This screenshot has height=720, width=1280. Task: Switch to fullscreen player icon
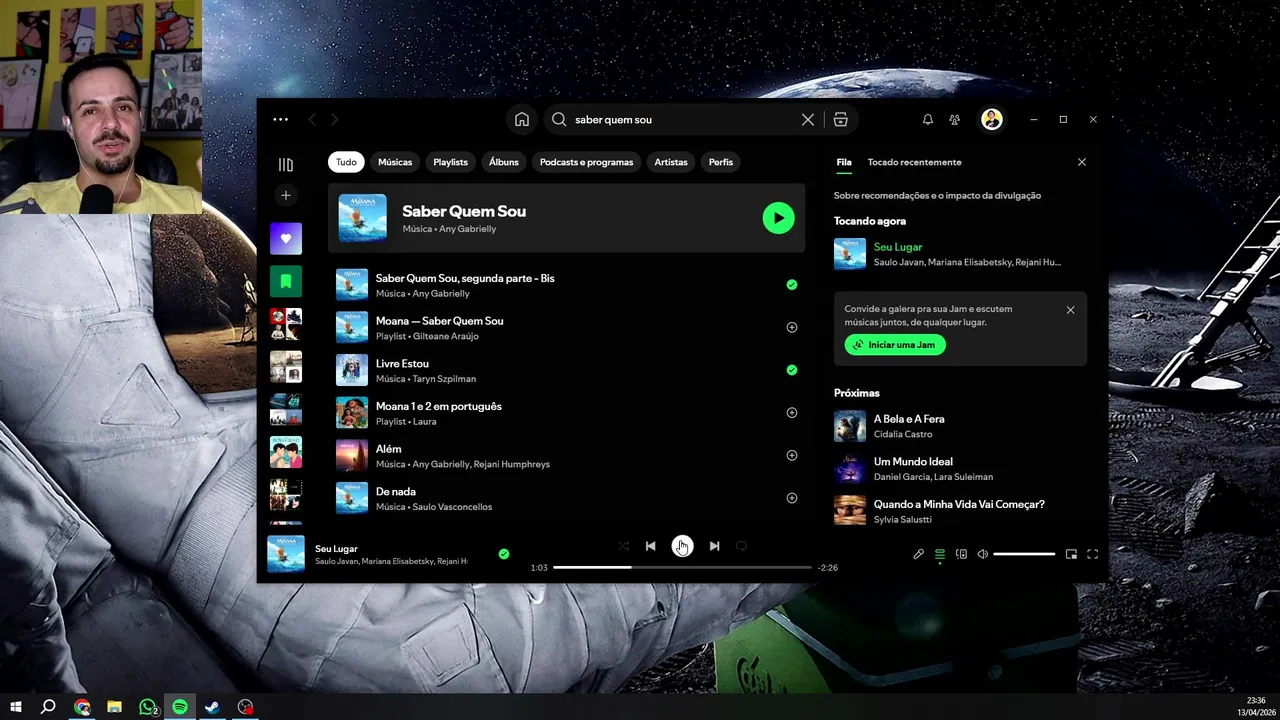[1093, 554]
